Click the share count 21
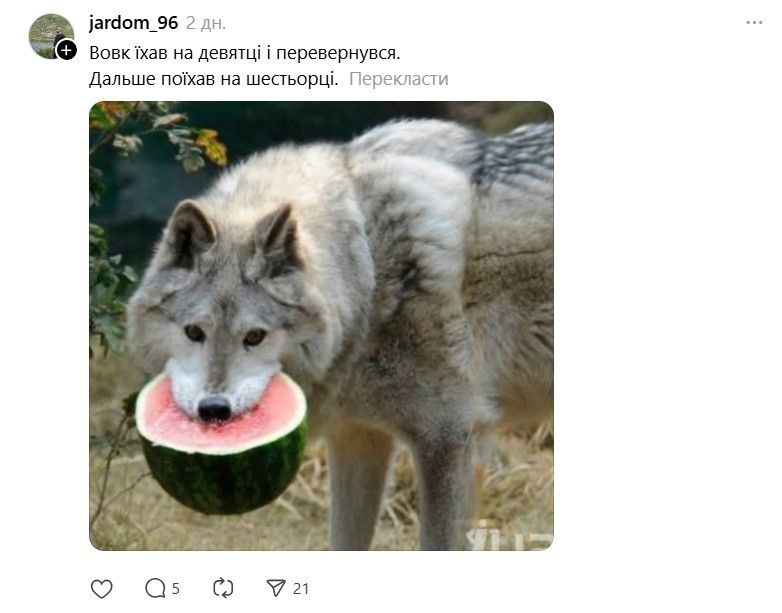This screenshot has height=613, width=782. 301,590
